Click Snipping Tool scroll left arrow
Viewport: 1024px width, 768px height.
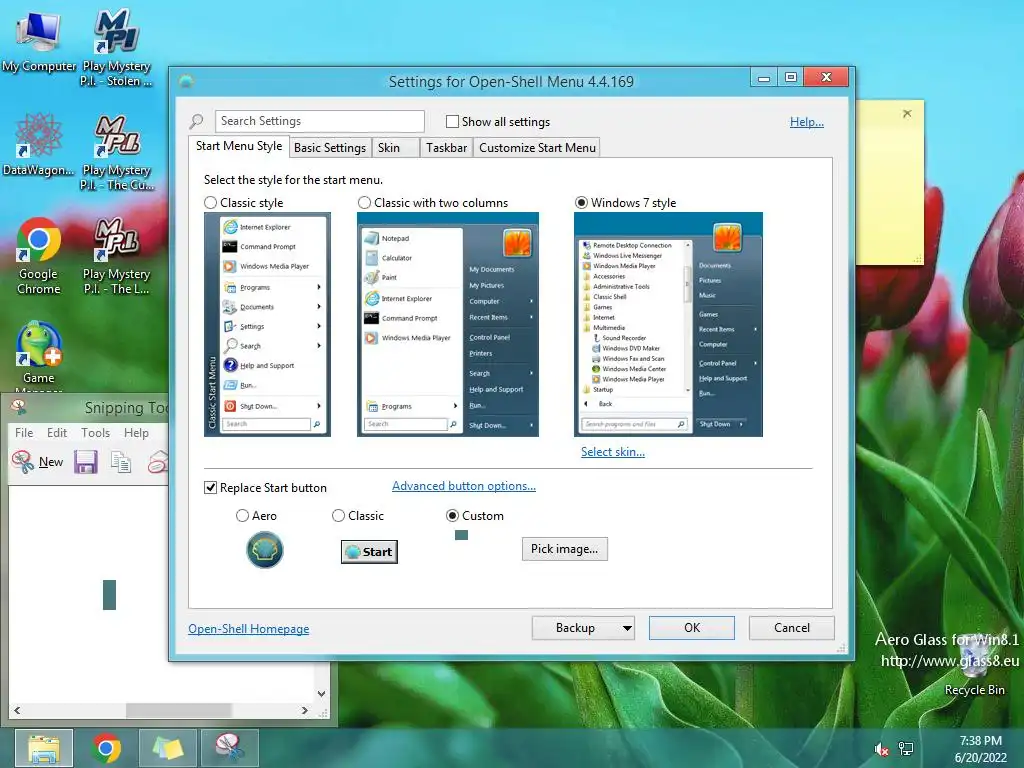pyautogui.click(x=17, y=710)
